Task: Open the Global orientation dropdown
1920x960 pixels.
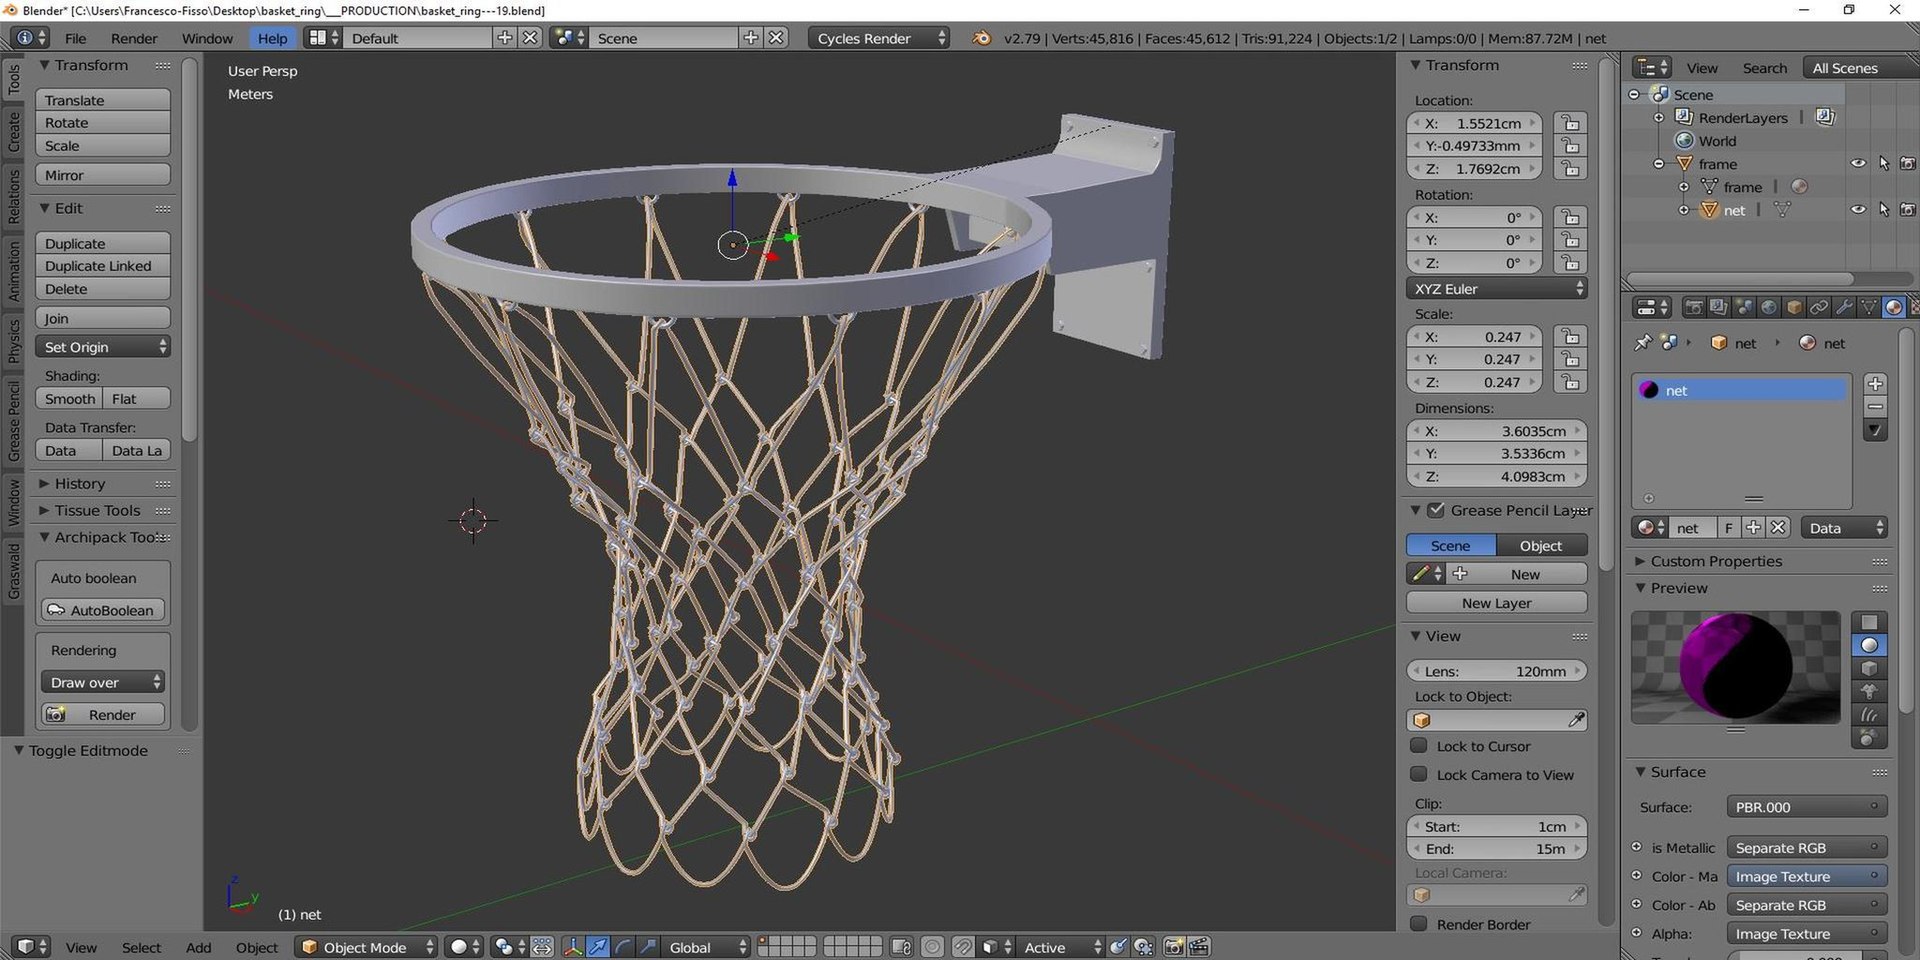Action: click(705, 947)
